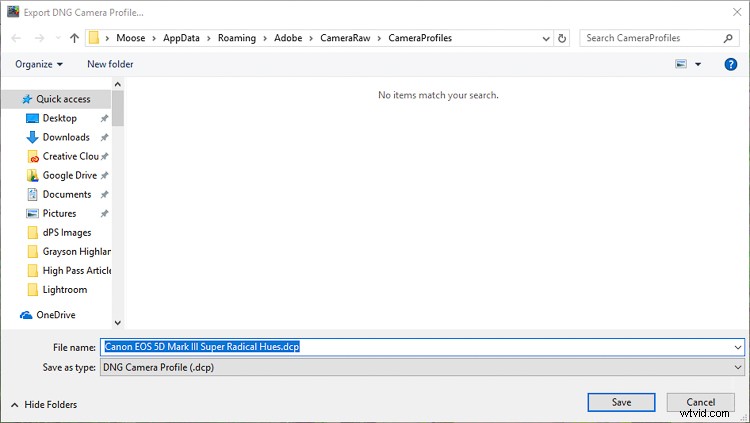The image size is (750, 423).
Task: Click the Google Drive folder icon
Action: [33, 176]
